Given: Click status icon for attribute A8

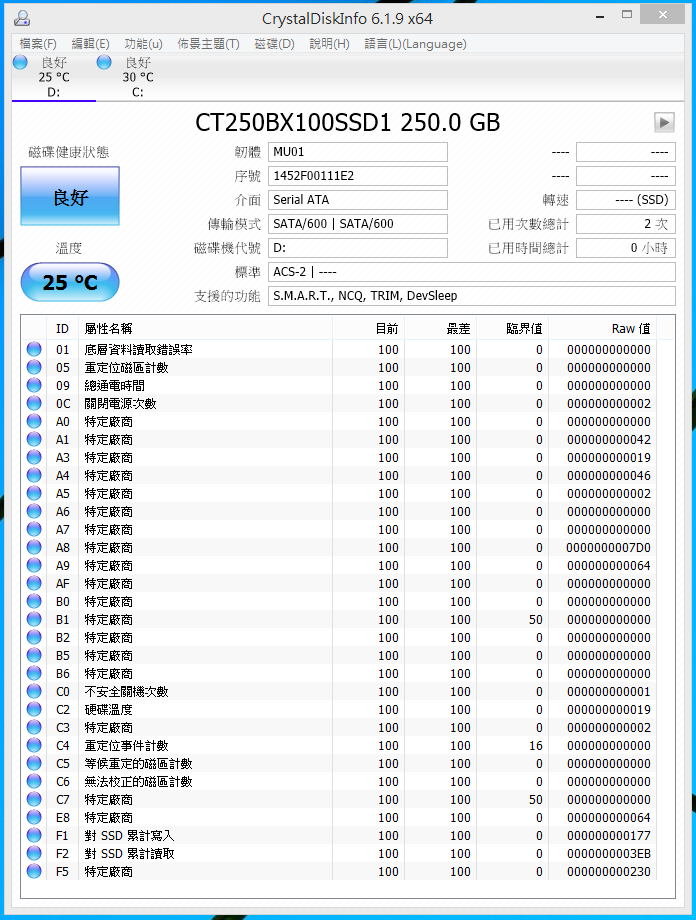Looking at the screenshot, I should pyautogui.click(x=34, y=547).
